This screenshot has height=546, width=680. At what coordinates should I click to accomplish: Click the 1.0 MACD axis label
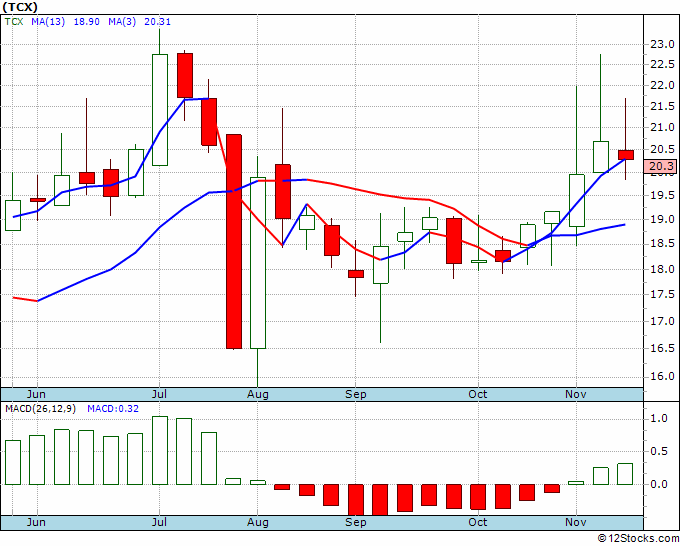point(659,419)
